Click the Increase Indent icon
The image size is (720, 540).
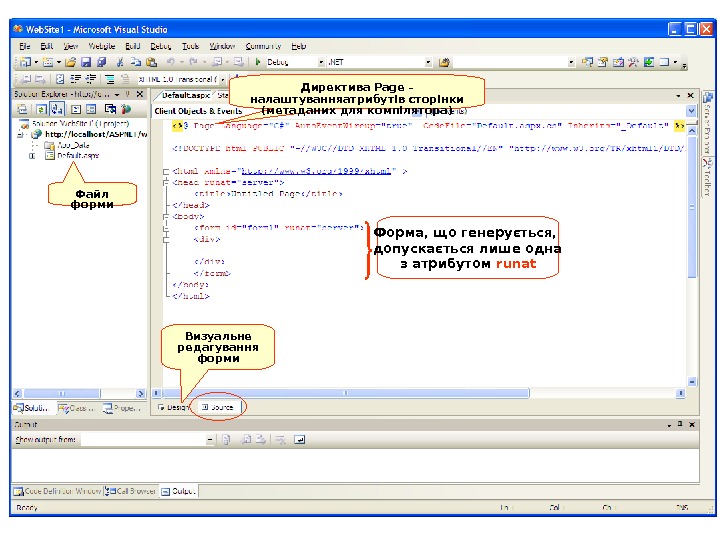click(90, 79)
